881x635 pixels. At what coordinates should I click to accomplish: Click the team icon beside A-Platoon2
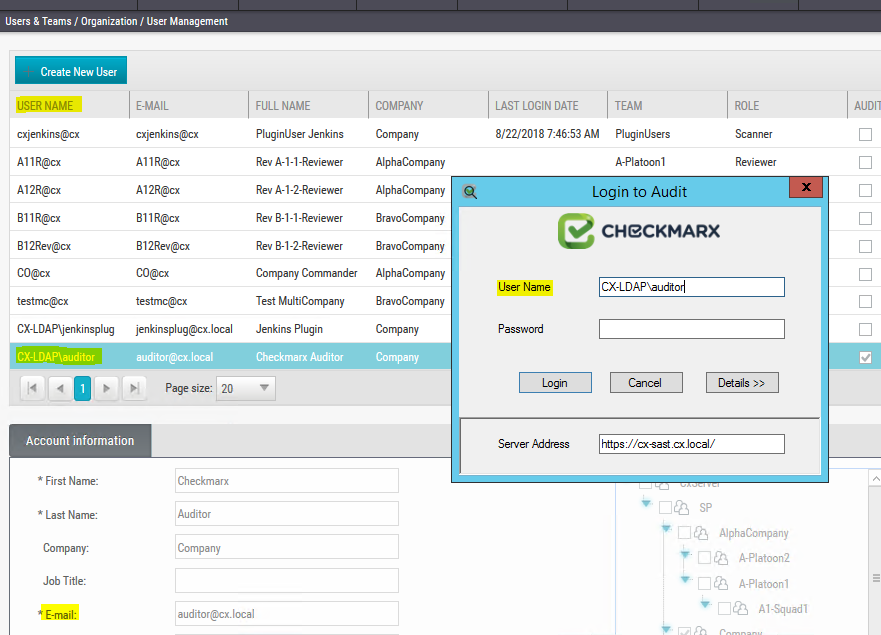coord(721,558)
